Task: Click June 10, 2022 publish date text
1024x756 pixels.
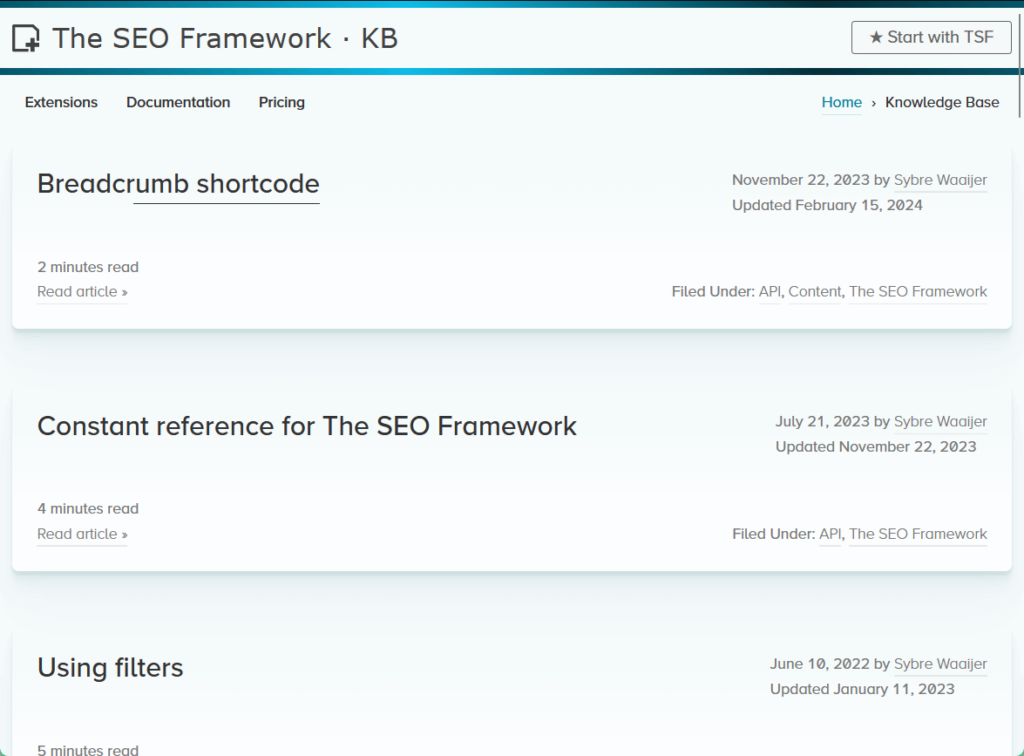Action: pos(820,664)
